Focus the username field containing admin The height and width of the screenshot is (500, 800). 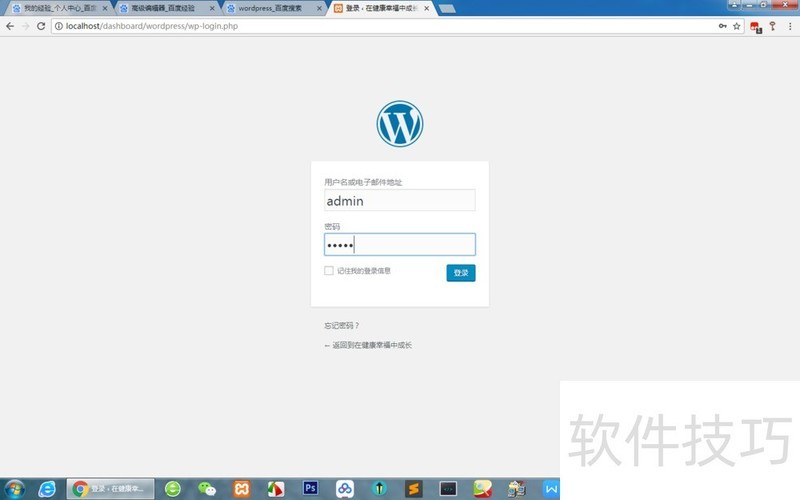click(x=399, y=201)
